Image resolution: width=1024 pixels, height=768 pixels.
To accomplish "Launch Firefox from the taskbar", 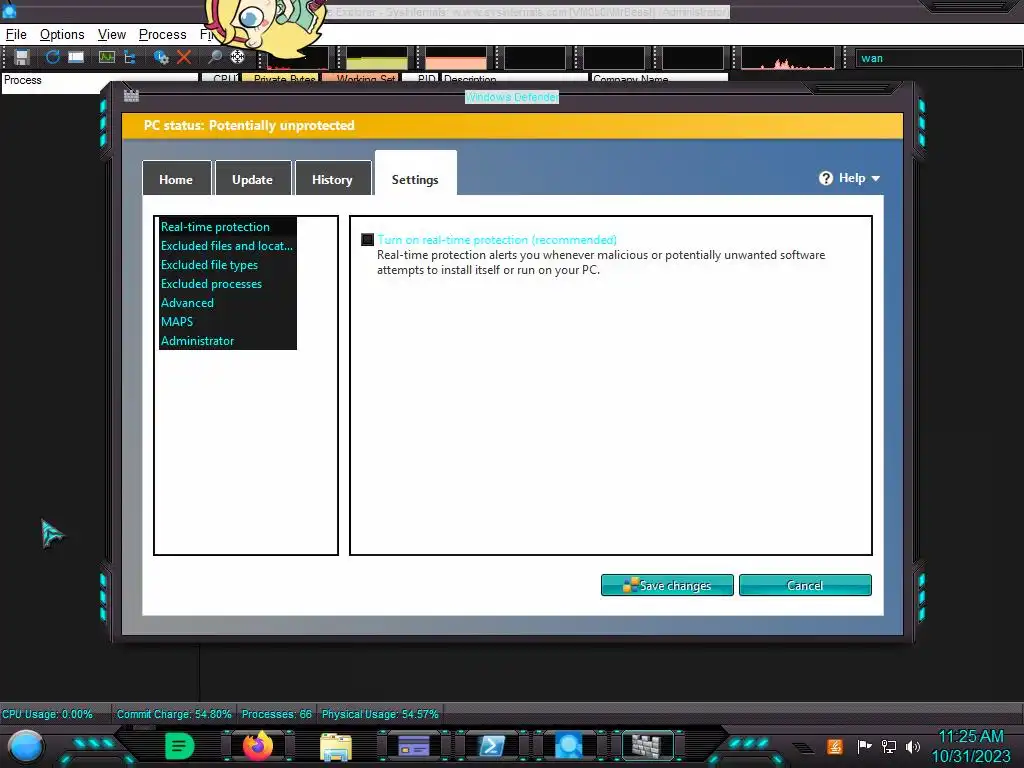I will [257, 746].
